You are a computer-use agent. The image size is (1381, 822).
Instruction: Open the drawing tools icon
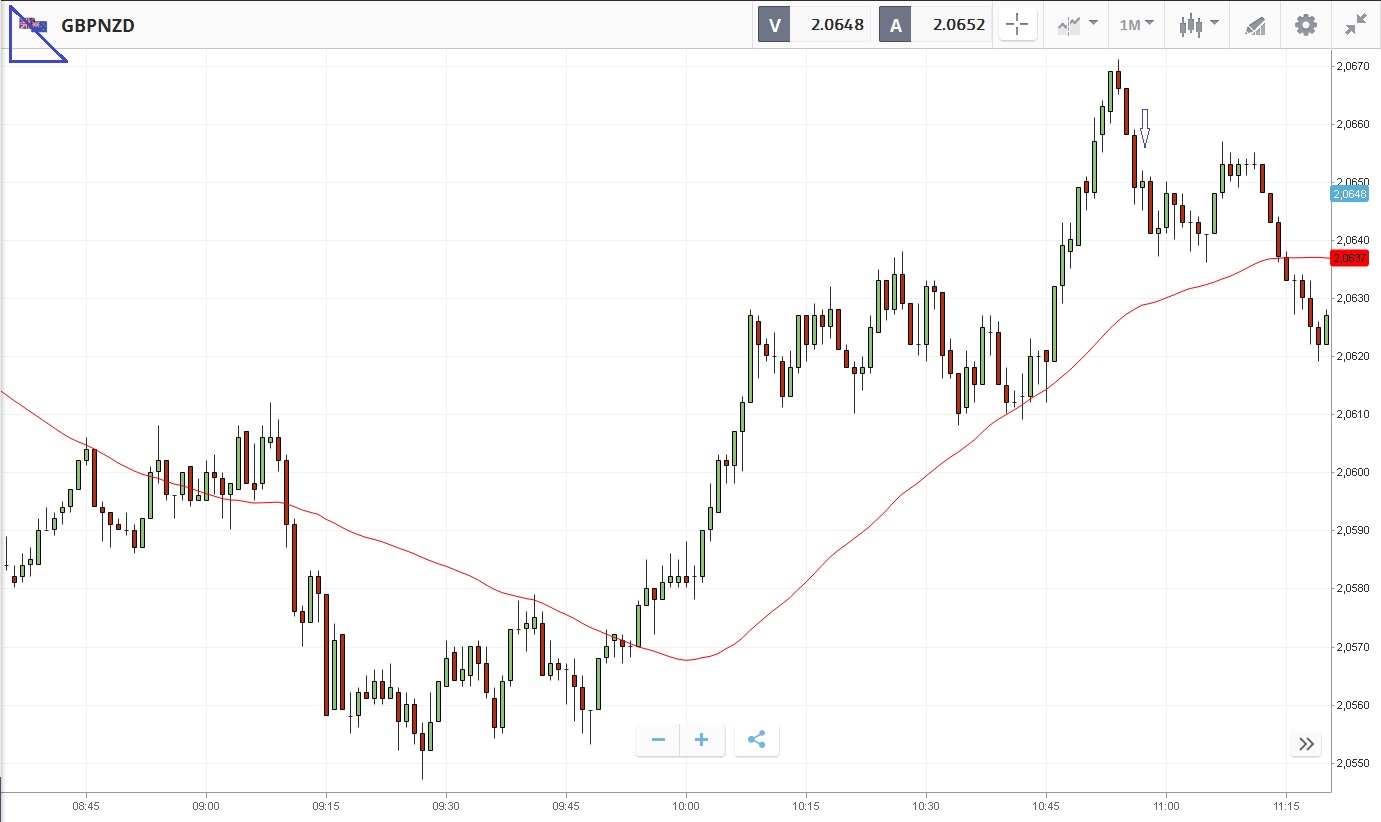(x=1256, y=25)
